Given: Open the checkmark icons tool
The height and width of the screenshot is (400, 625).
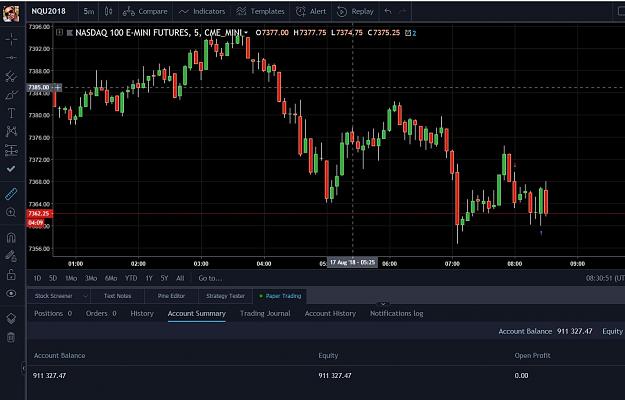Looking at the screenshot, I should [x=11, y=169].
